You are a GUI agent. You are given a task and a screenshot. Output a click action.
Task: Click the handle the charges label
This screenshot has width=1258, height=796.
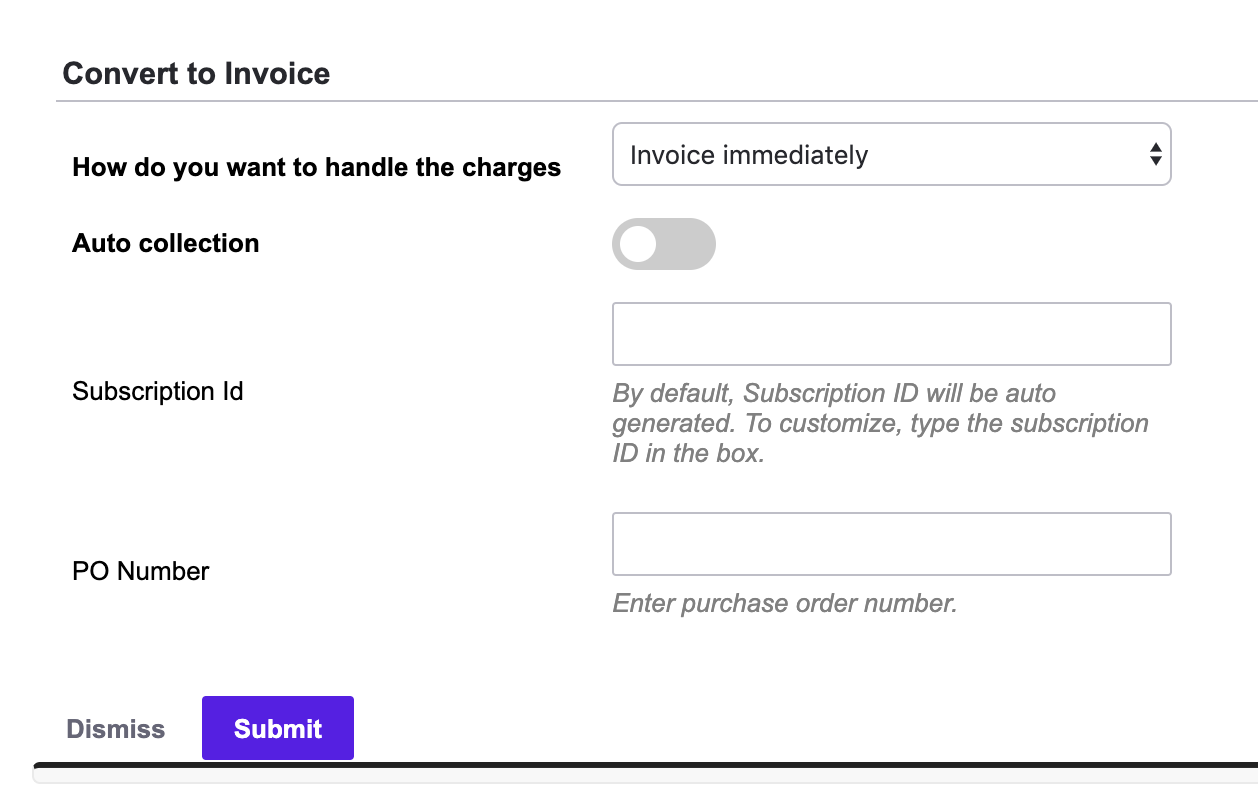(316, 167)
